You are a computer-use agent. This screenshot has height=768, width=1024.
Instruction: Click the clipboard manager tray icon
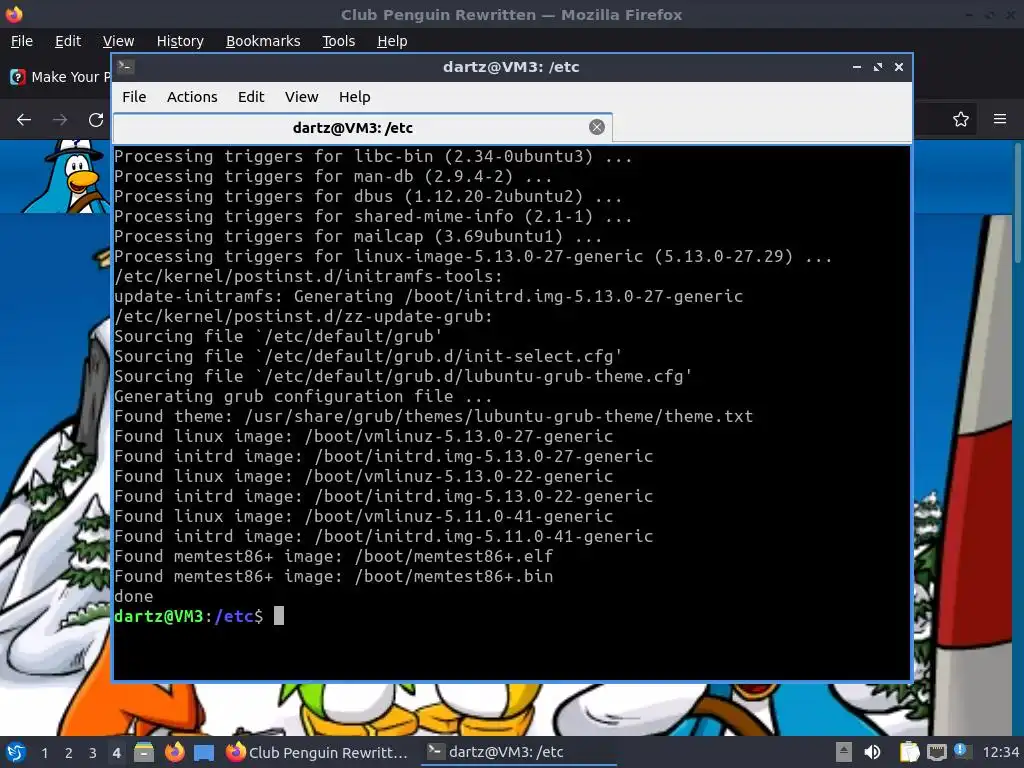909,752
